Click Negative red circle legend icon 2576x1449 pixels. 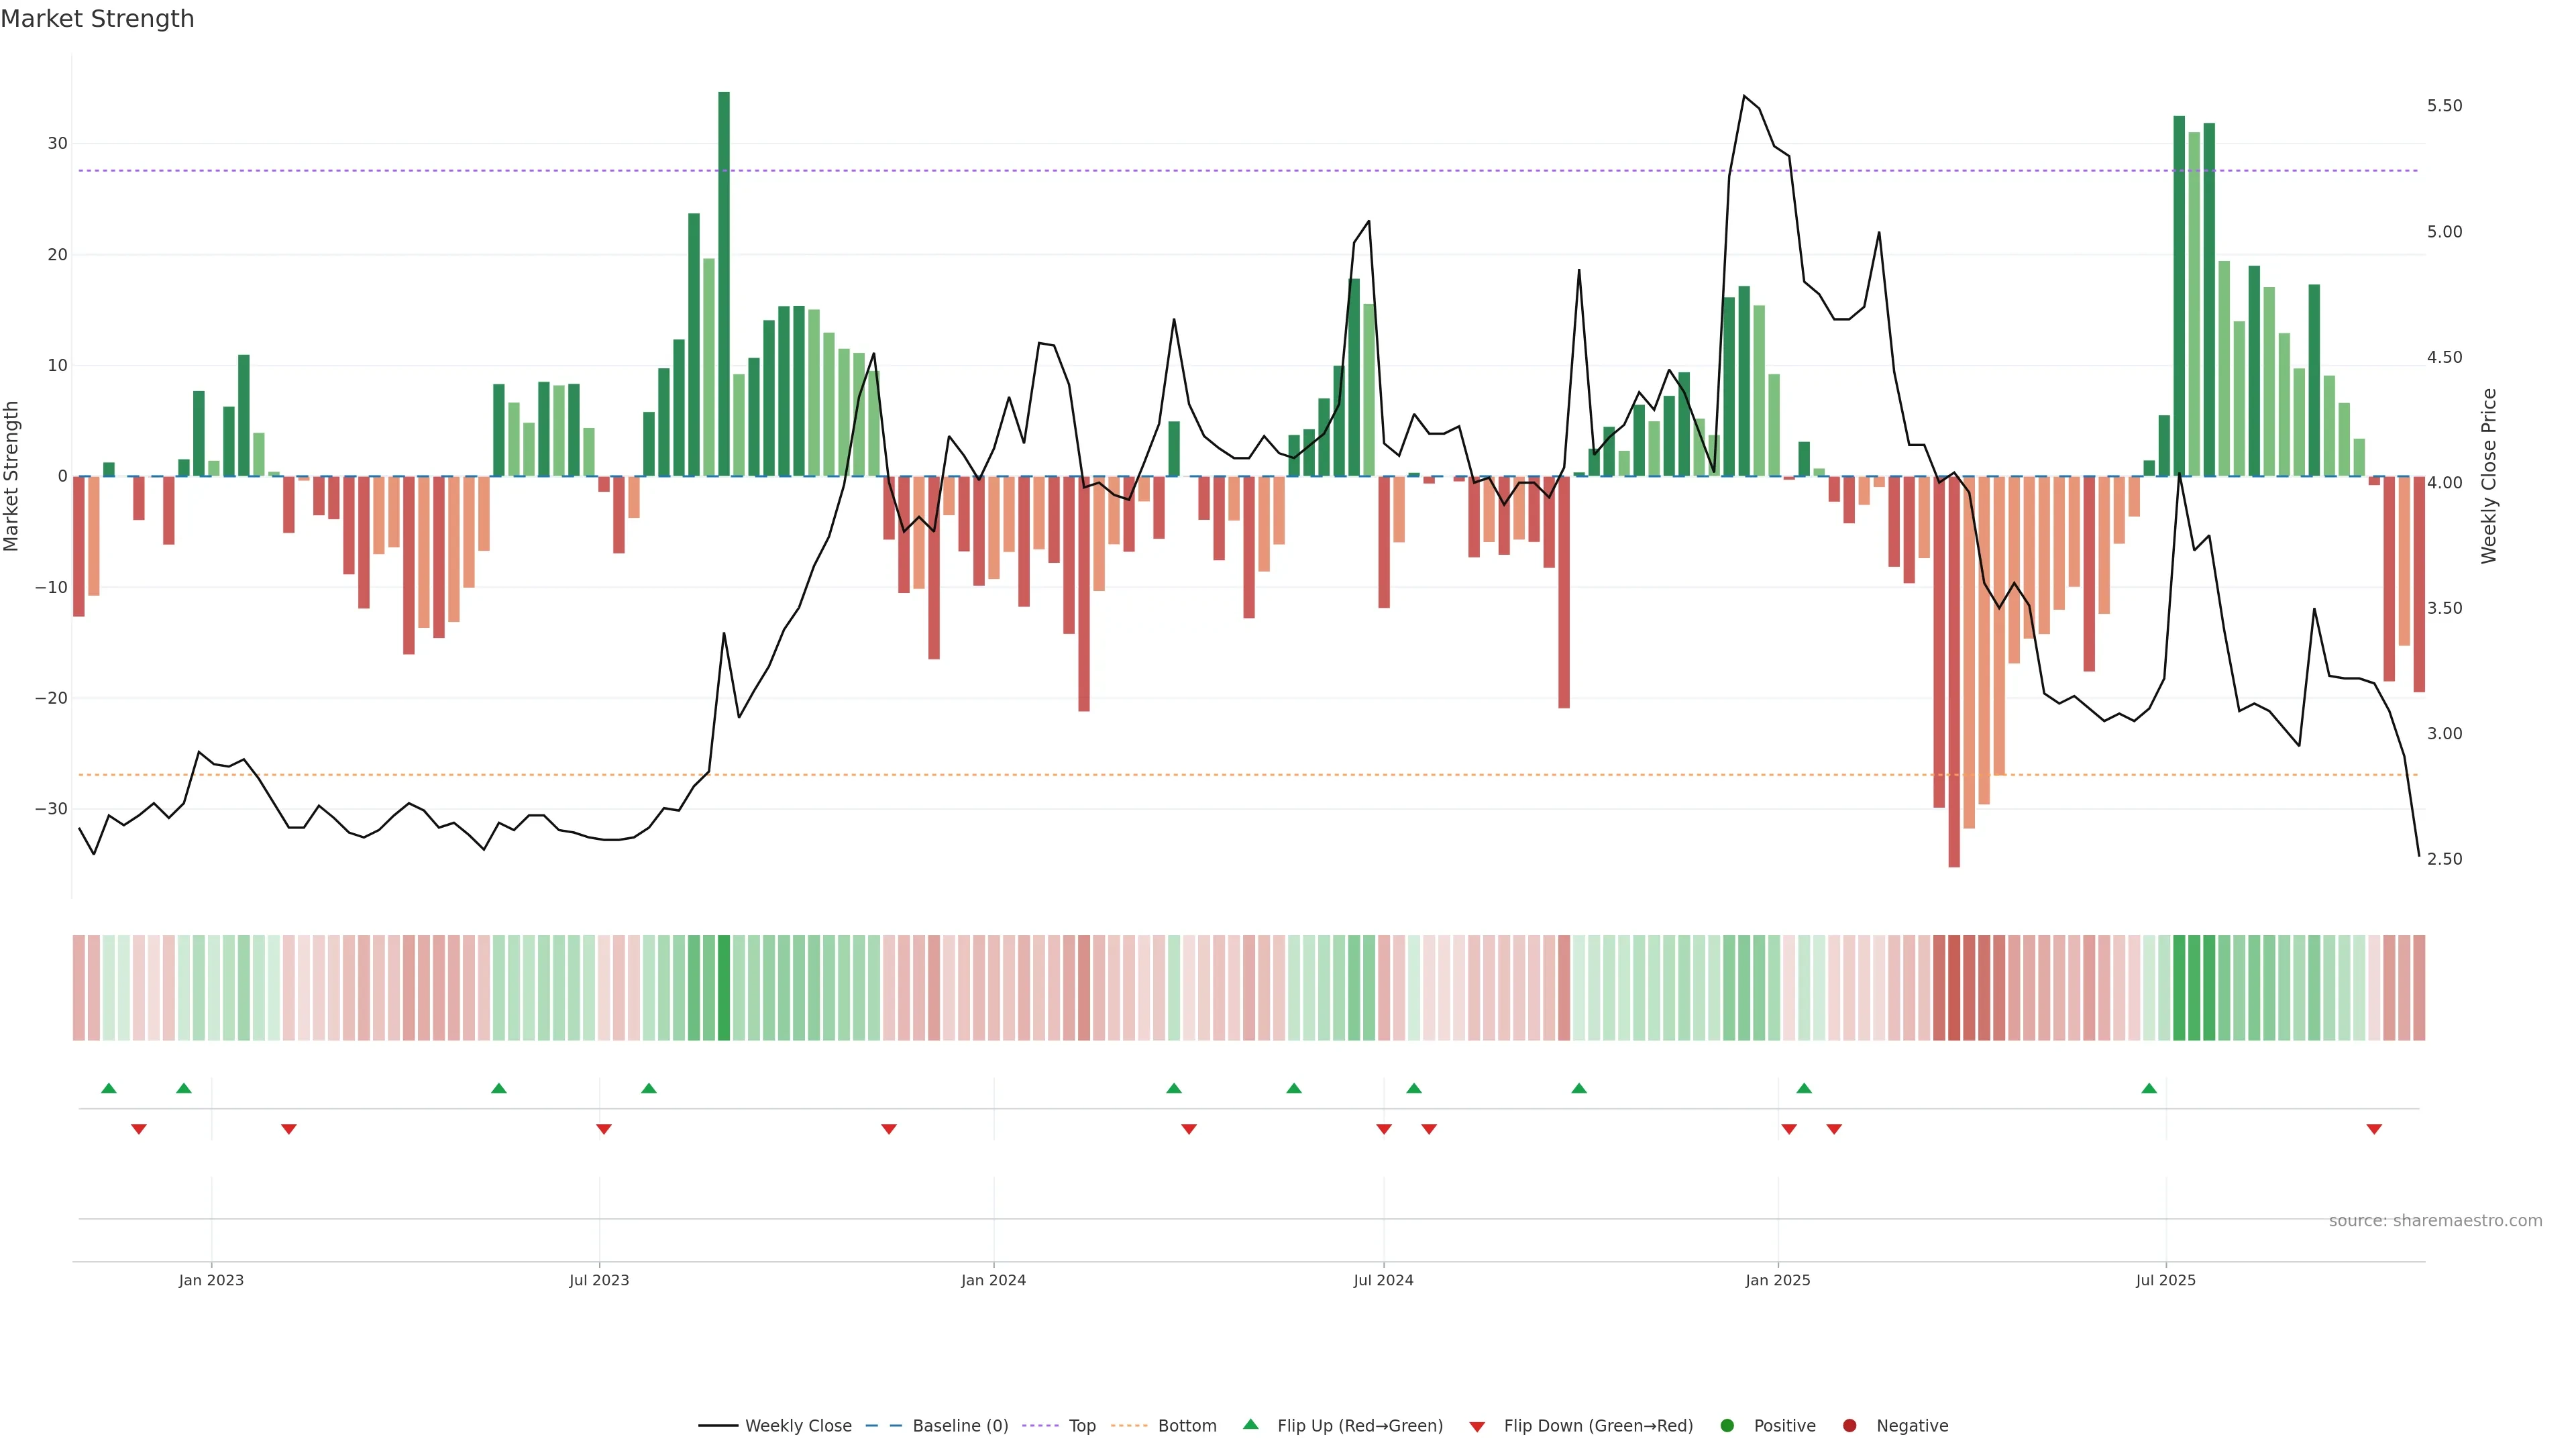(1849, 1425)
